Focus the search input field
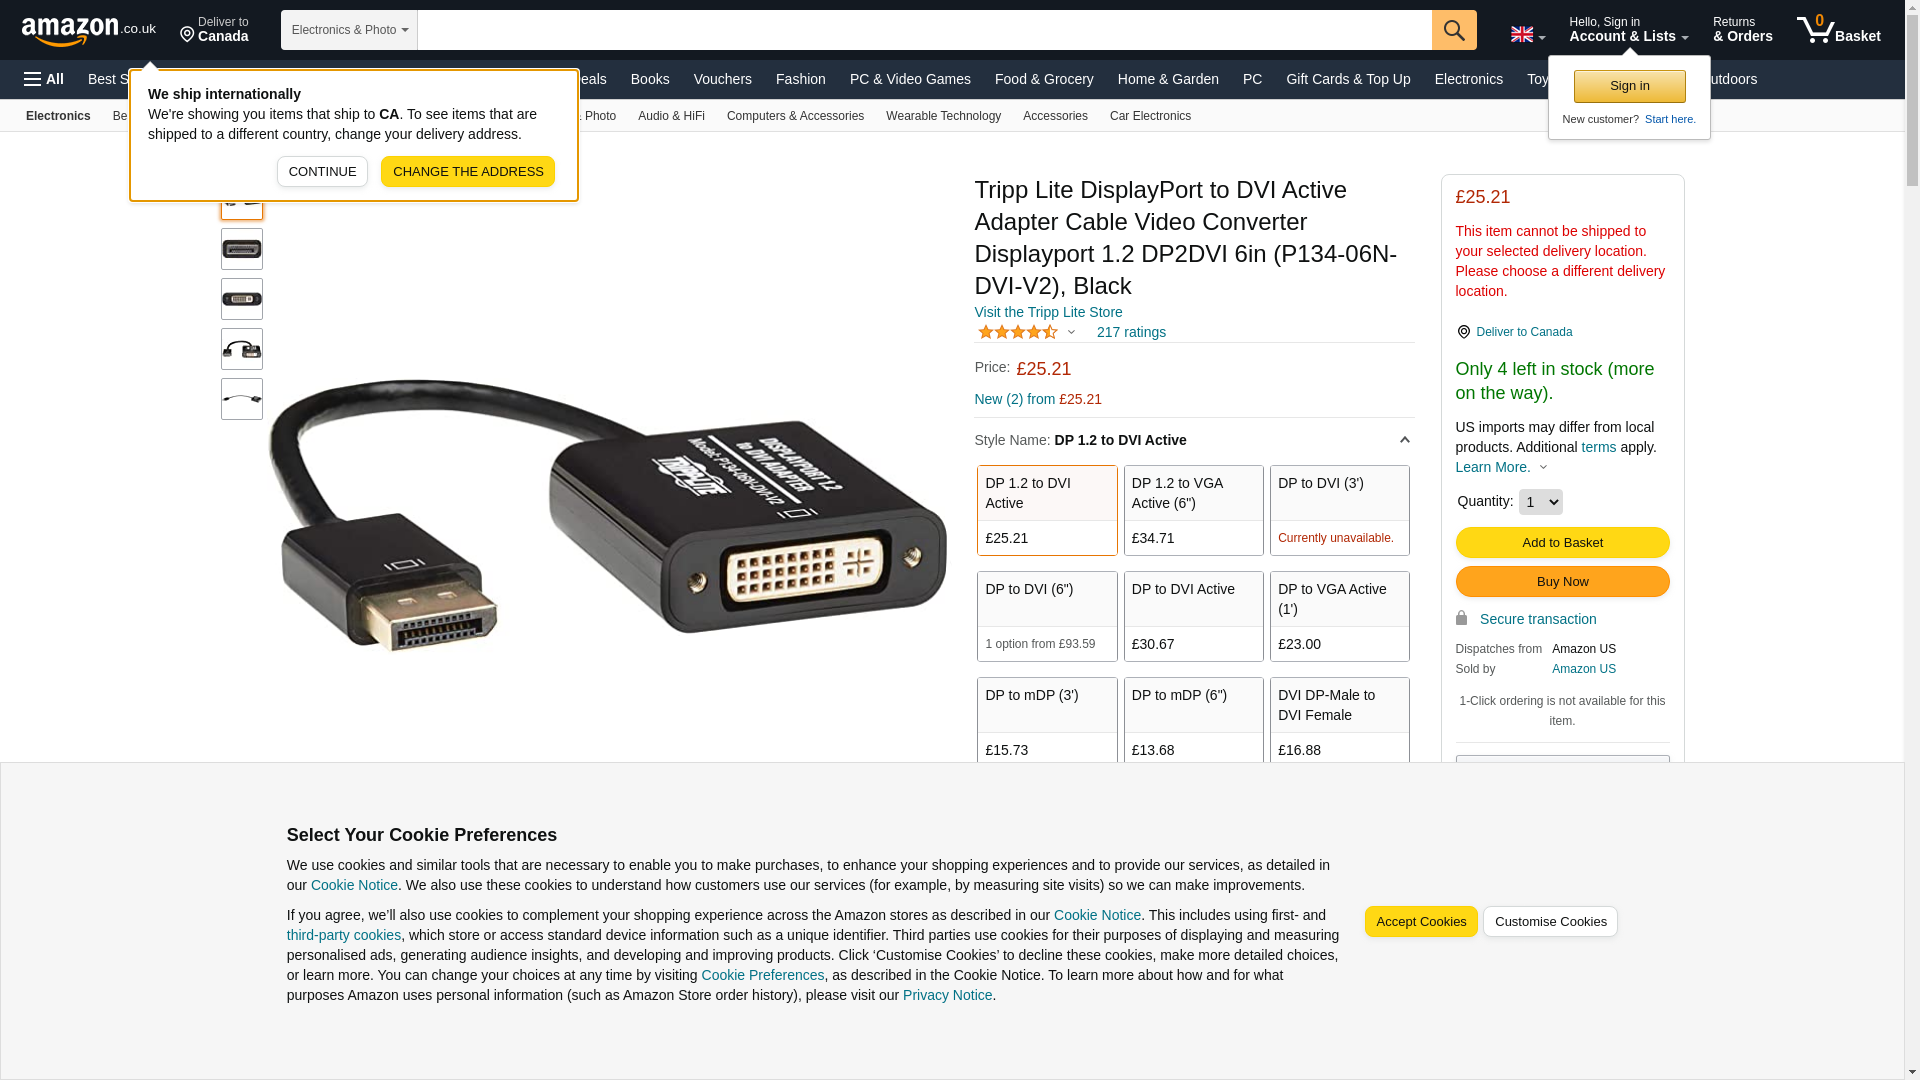The height and width of the screenshot is (1080, 1920). click(924, 30)
